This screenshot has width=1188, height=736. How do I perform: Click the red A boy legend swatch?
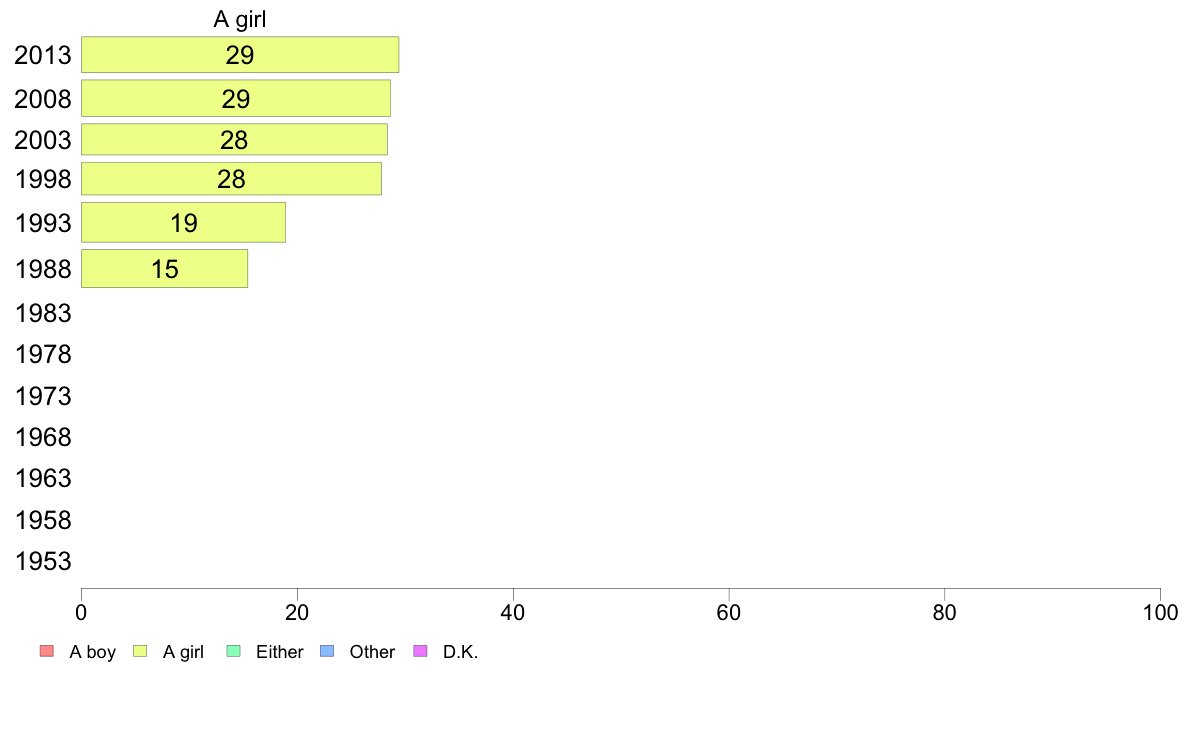pyautogui.click(x=47, y=651)
